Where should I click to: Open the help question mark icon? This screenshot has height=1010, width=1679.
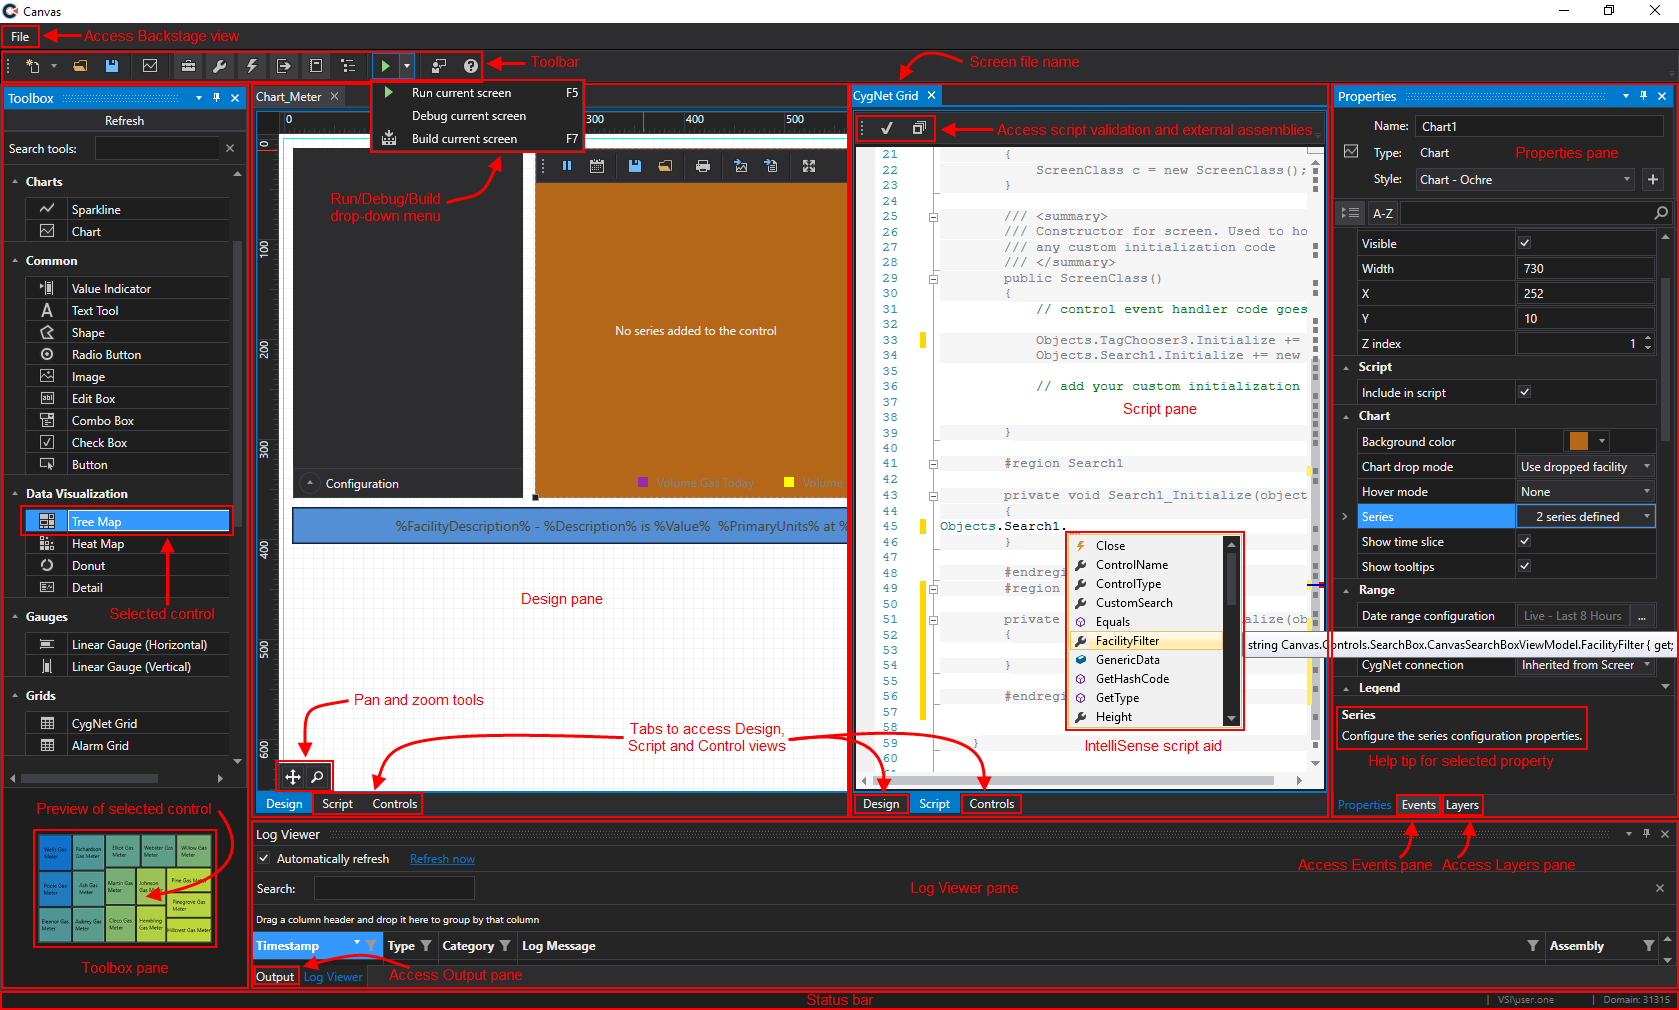tap(471, 66)
